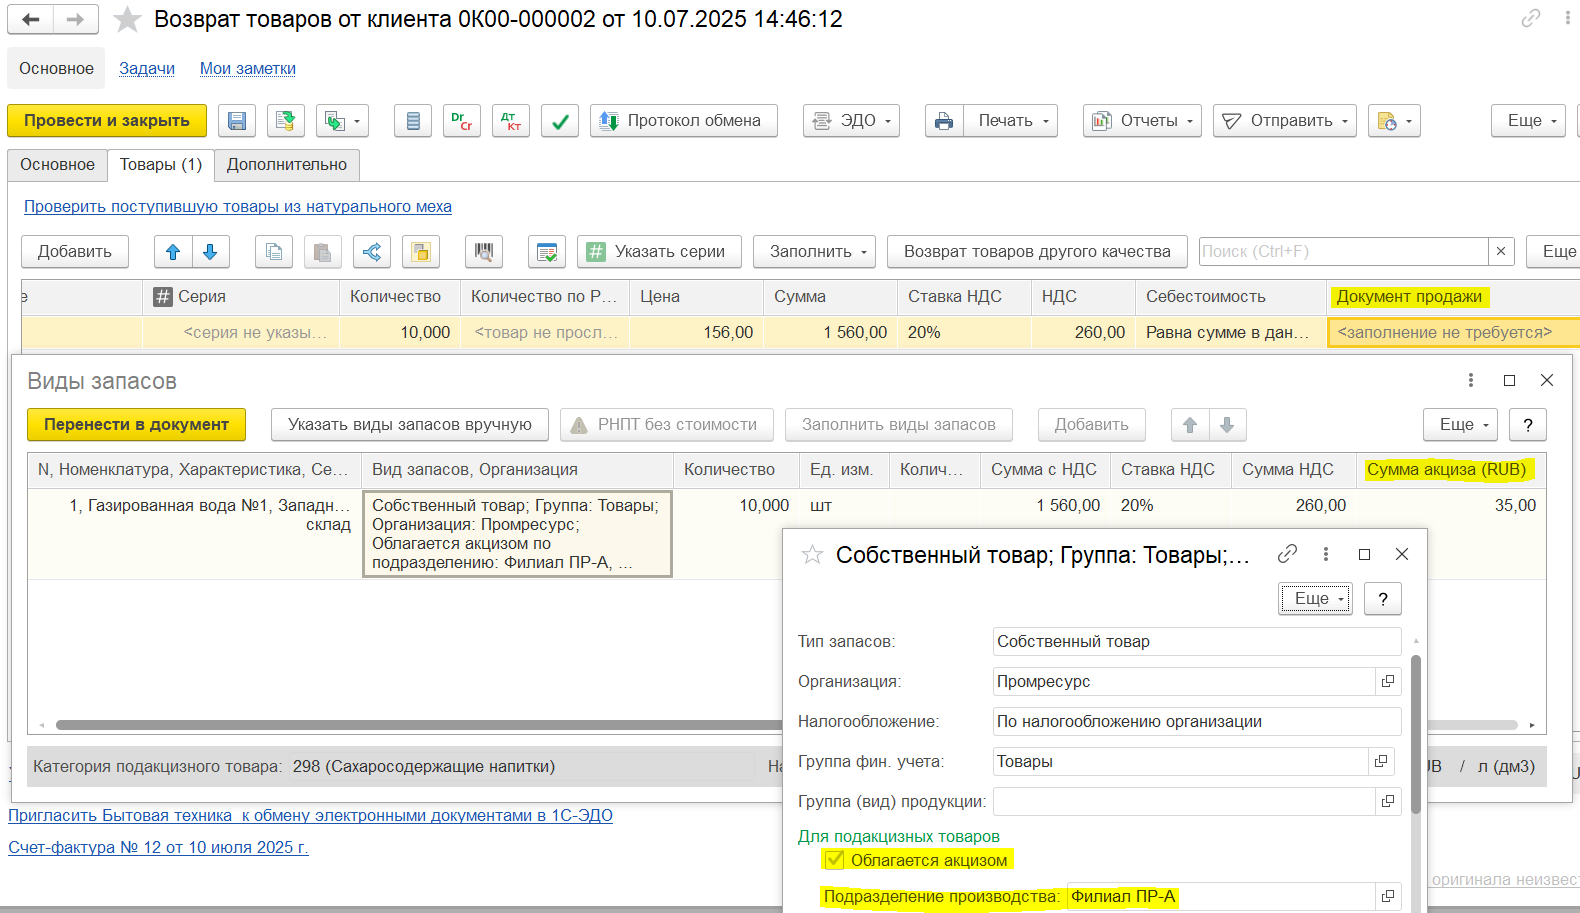The image size is (1580, 913).
Task: Click the horizontal scrollbar in Виды запасов
Action: [x=420, y=725]
